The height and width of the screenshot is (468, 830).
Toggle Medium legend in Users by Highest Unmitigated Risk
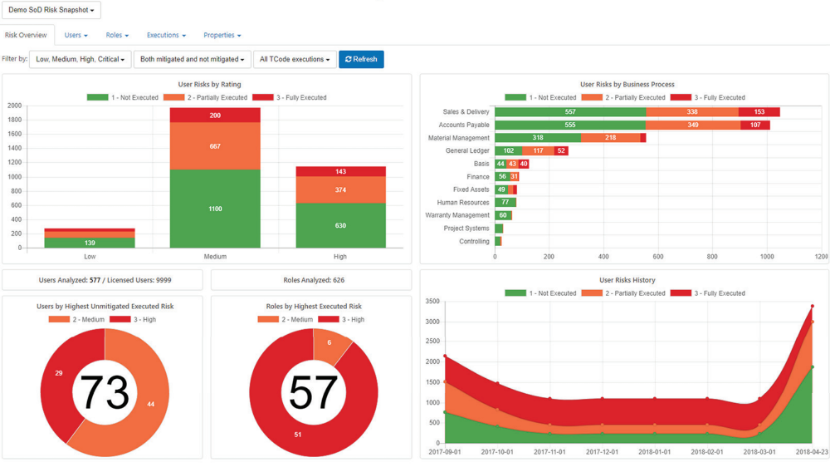pos(76,319)
